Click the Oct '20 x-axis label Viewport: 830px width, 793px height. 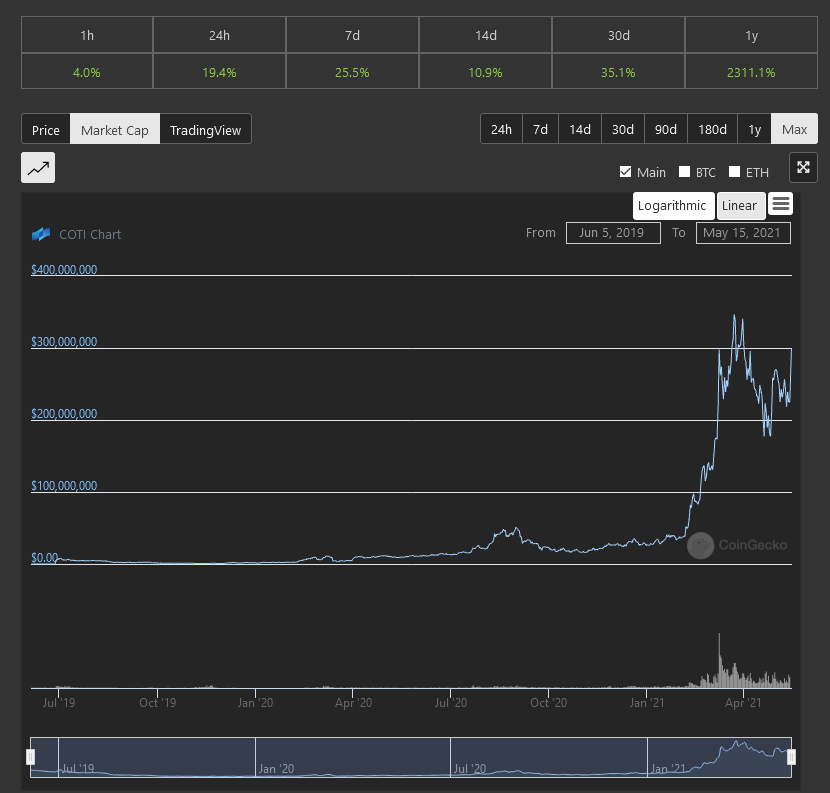pyautogui.click(x=548, y=703)
